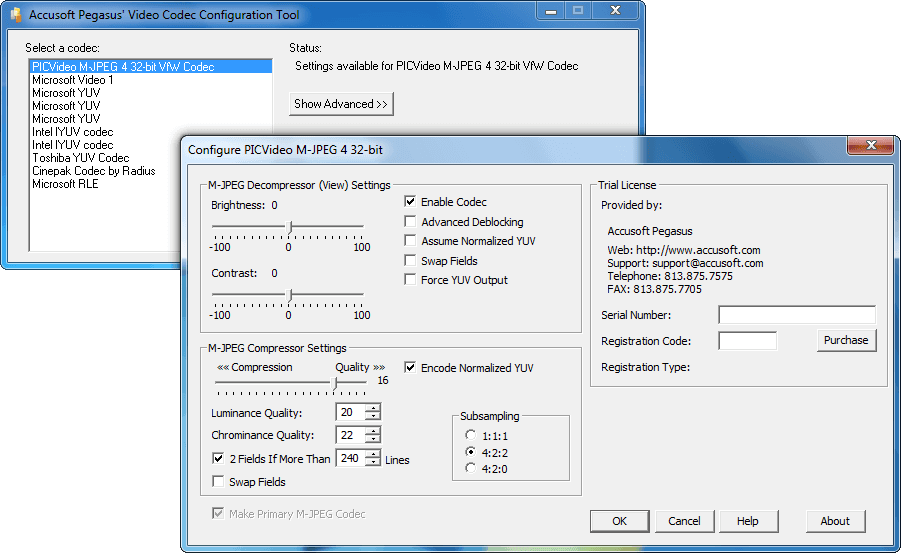Click the About button

pyautogui.click(x=835, y=521)
